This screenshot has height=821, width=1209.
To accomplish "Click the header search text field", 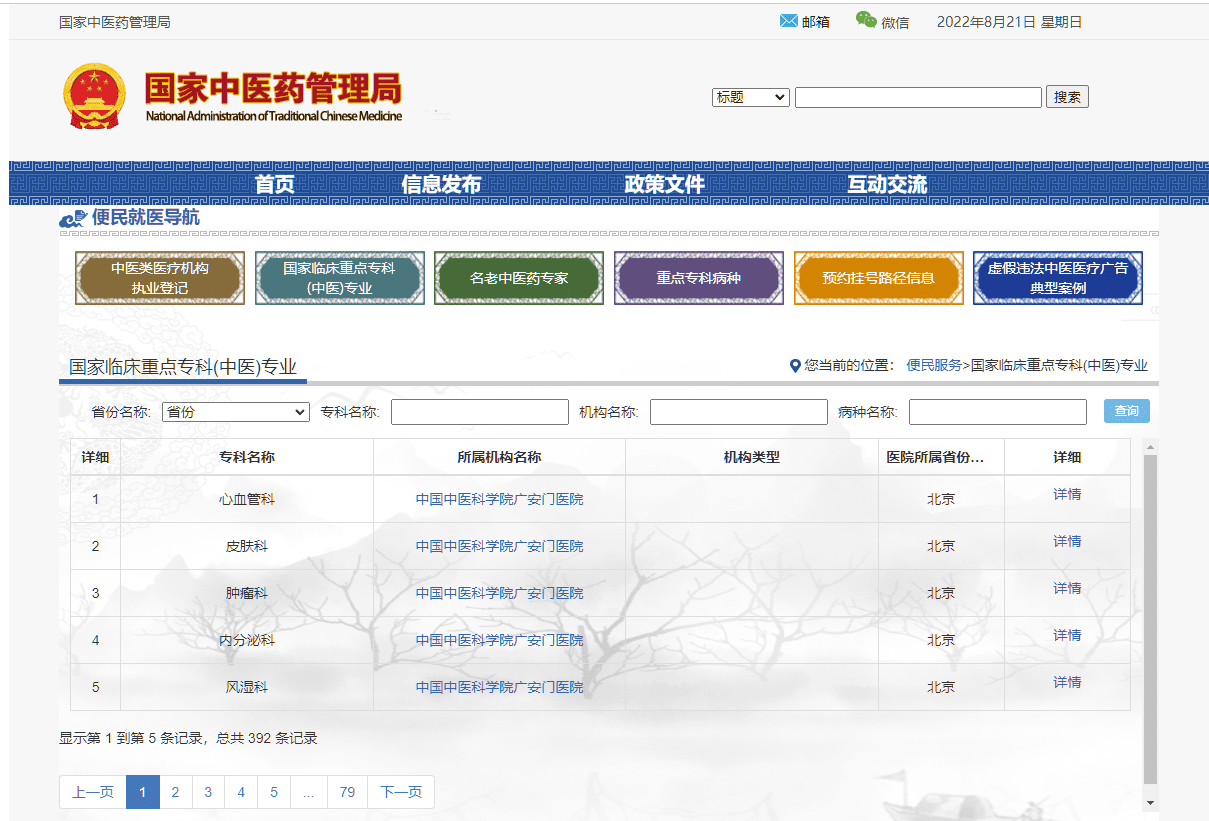I will pos(918,97).
